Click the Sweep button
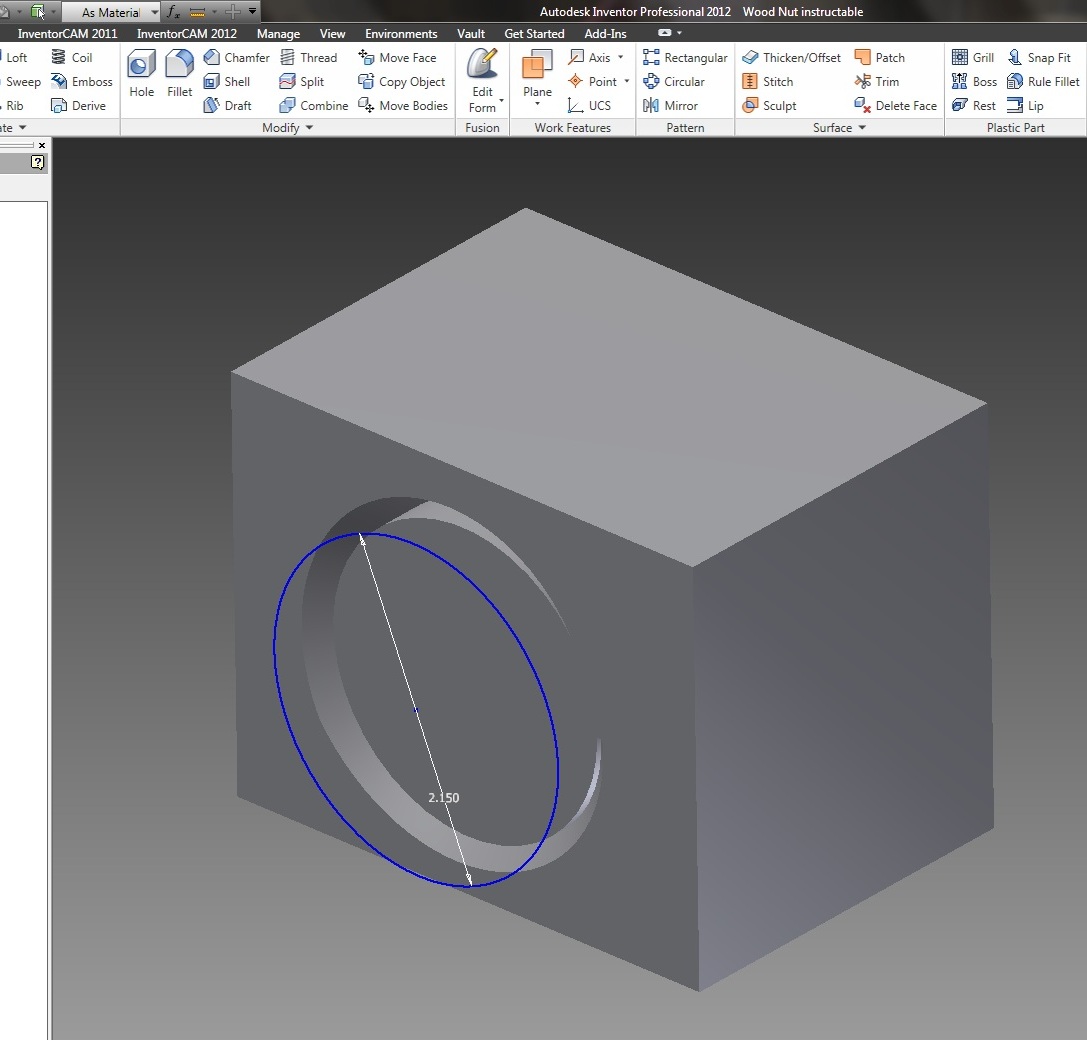Viewport: 1087px width, 1040px height. coord(21,82)
